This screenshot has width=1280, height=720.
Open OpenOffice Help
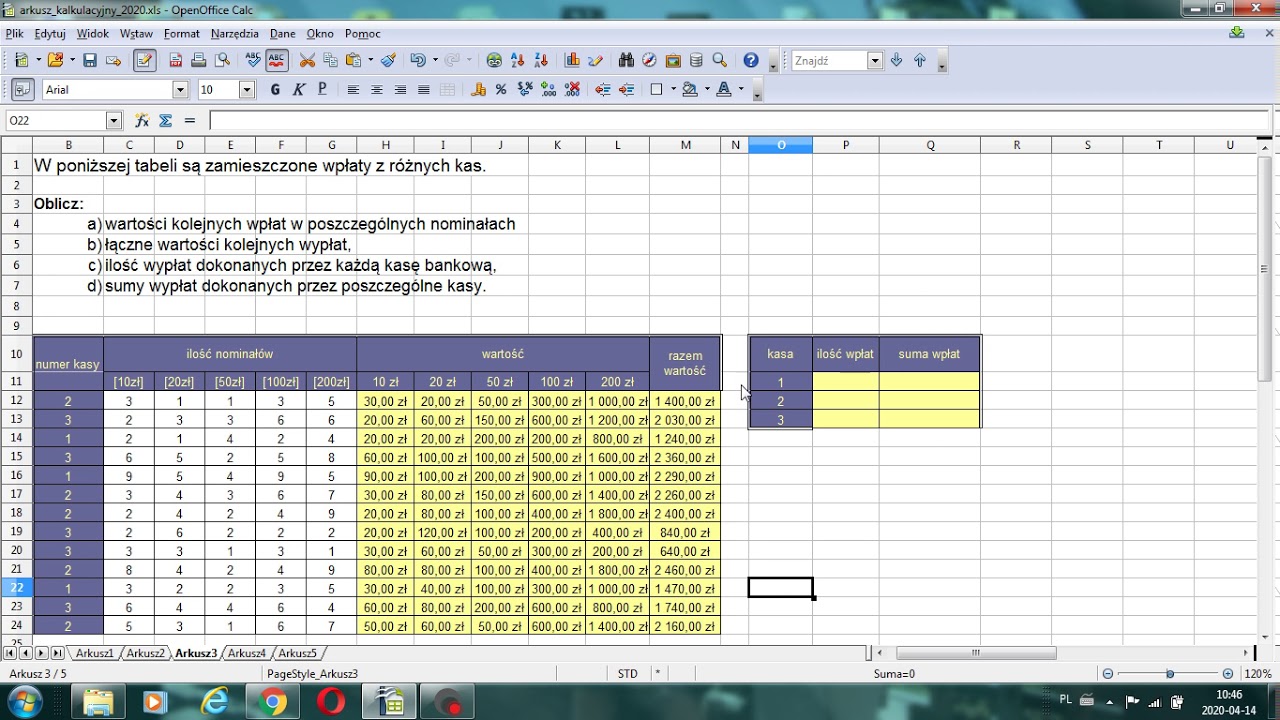751,60
